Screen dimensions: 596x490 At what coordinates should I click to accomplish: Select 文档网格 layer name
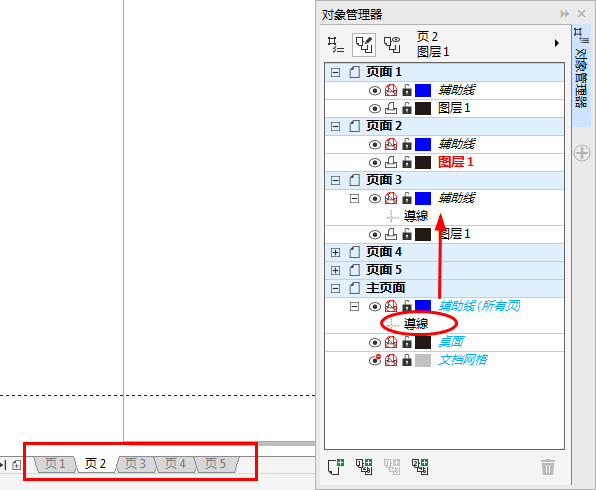coord(463,360)
